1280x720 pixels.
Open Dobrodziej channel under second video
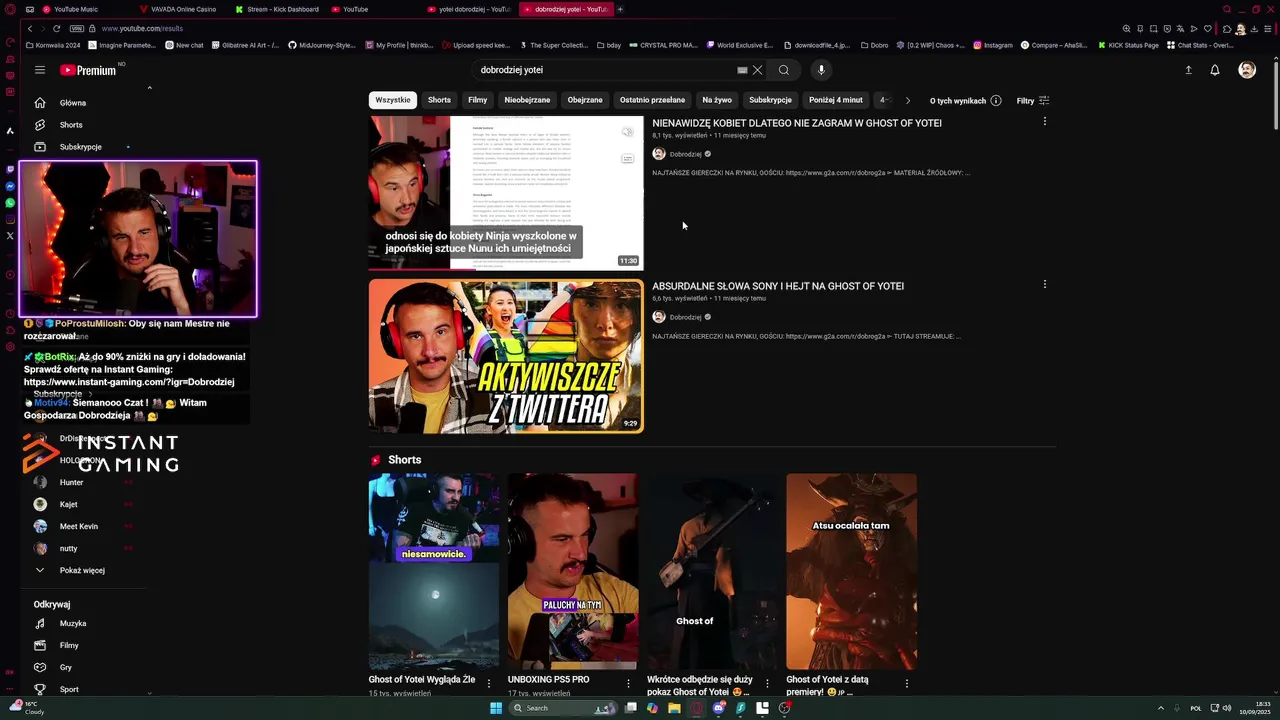(x=685, y=317)
